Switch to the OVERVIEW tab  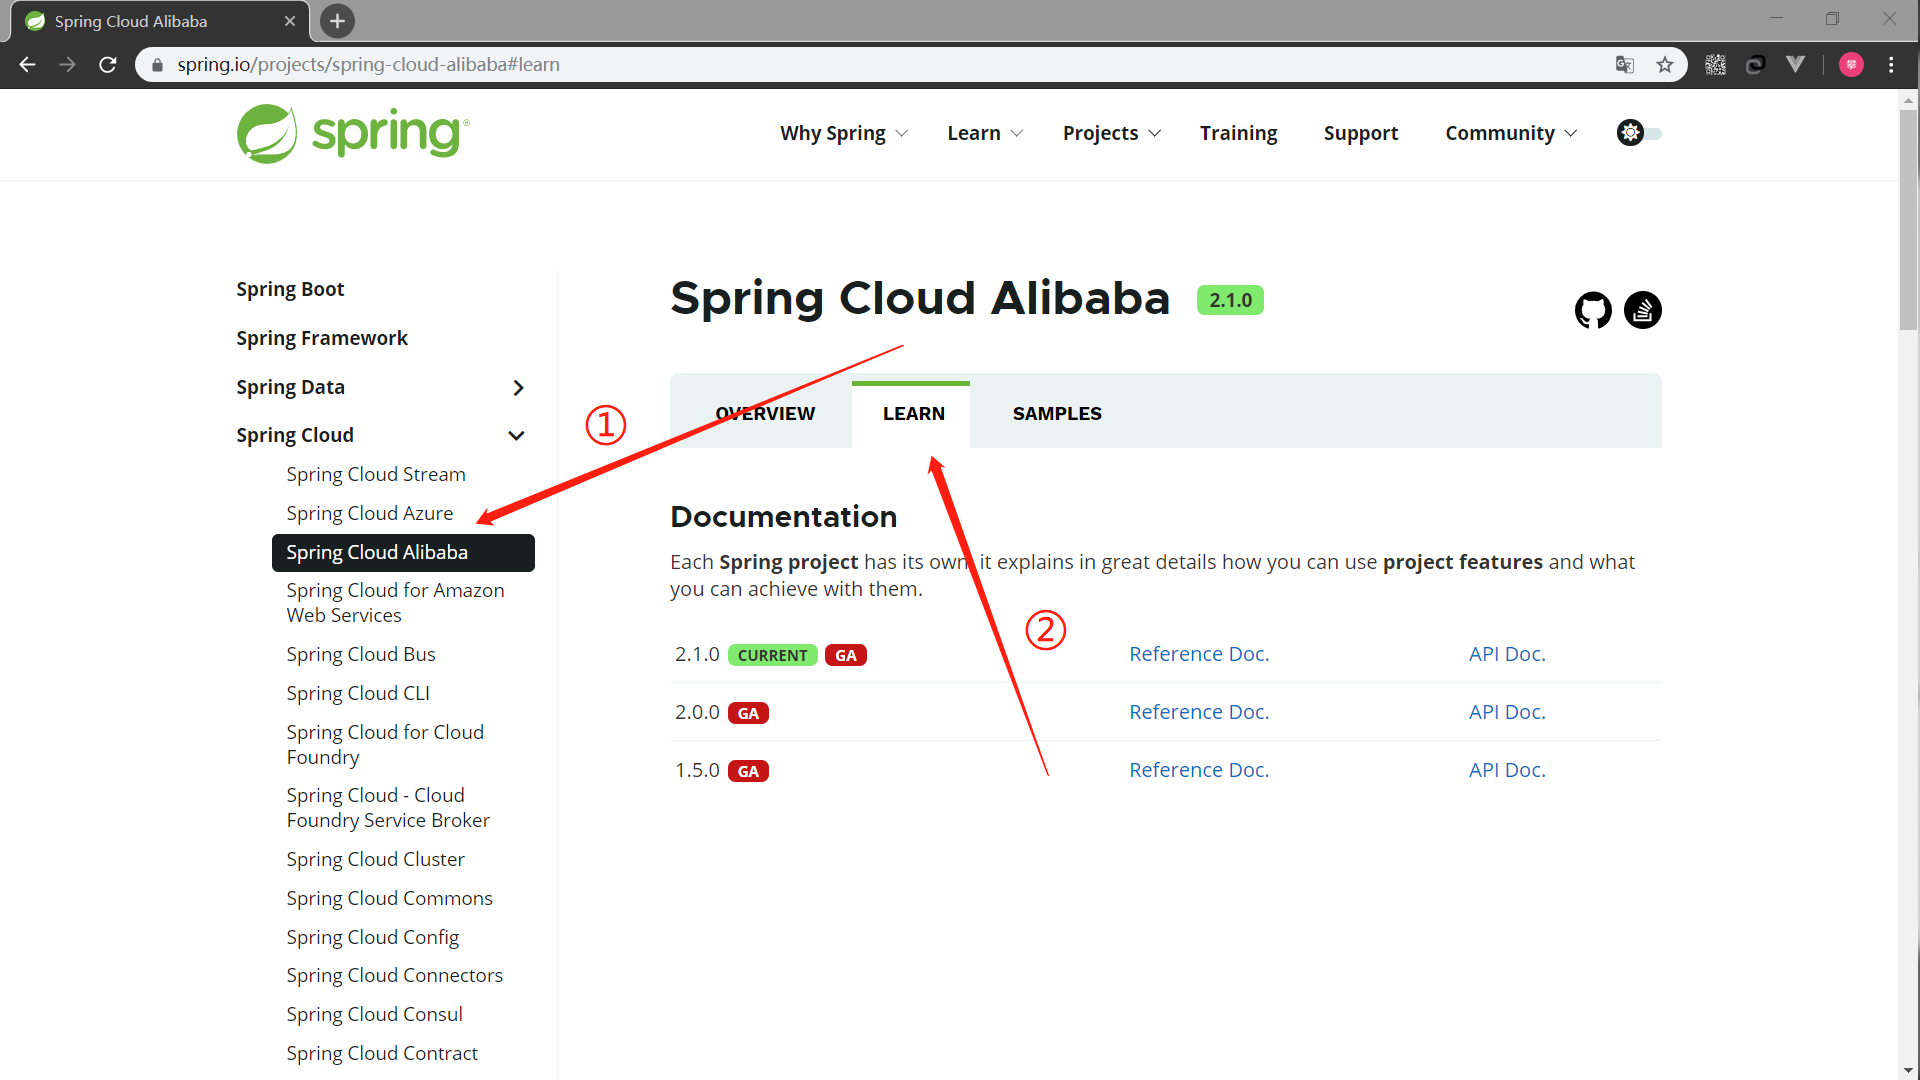[765, 413]
